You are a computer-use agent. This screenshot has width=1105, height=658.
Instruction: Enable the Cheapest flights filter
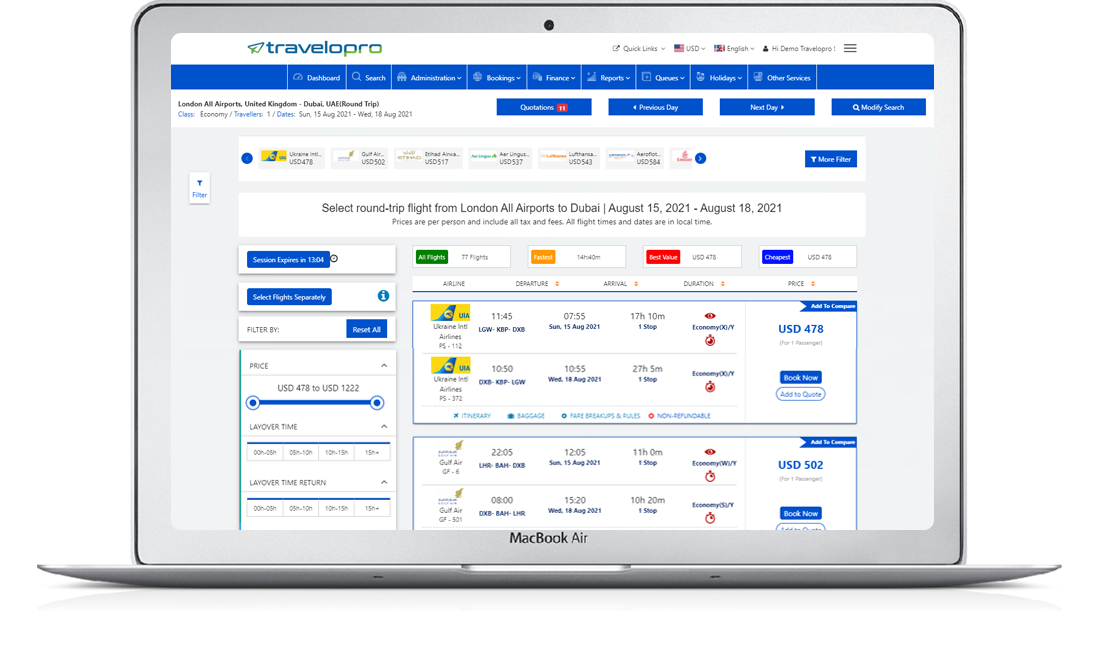click(x=777, y=257)
